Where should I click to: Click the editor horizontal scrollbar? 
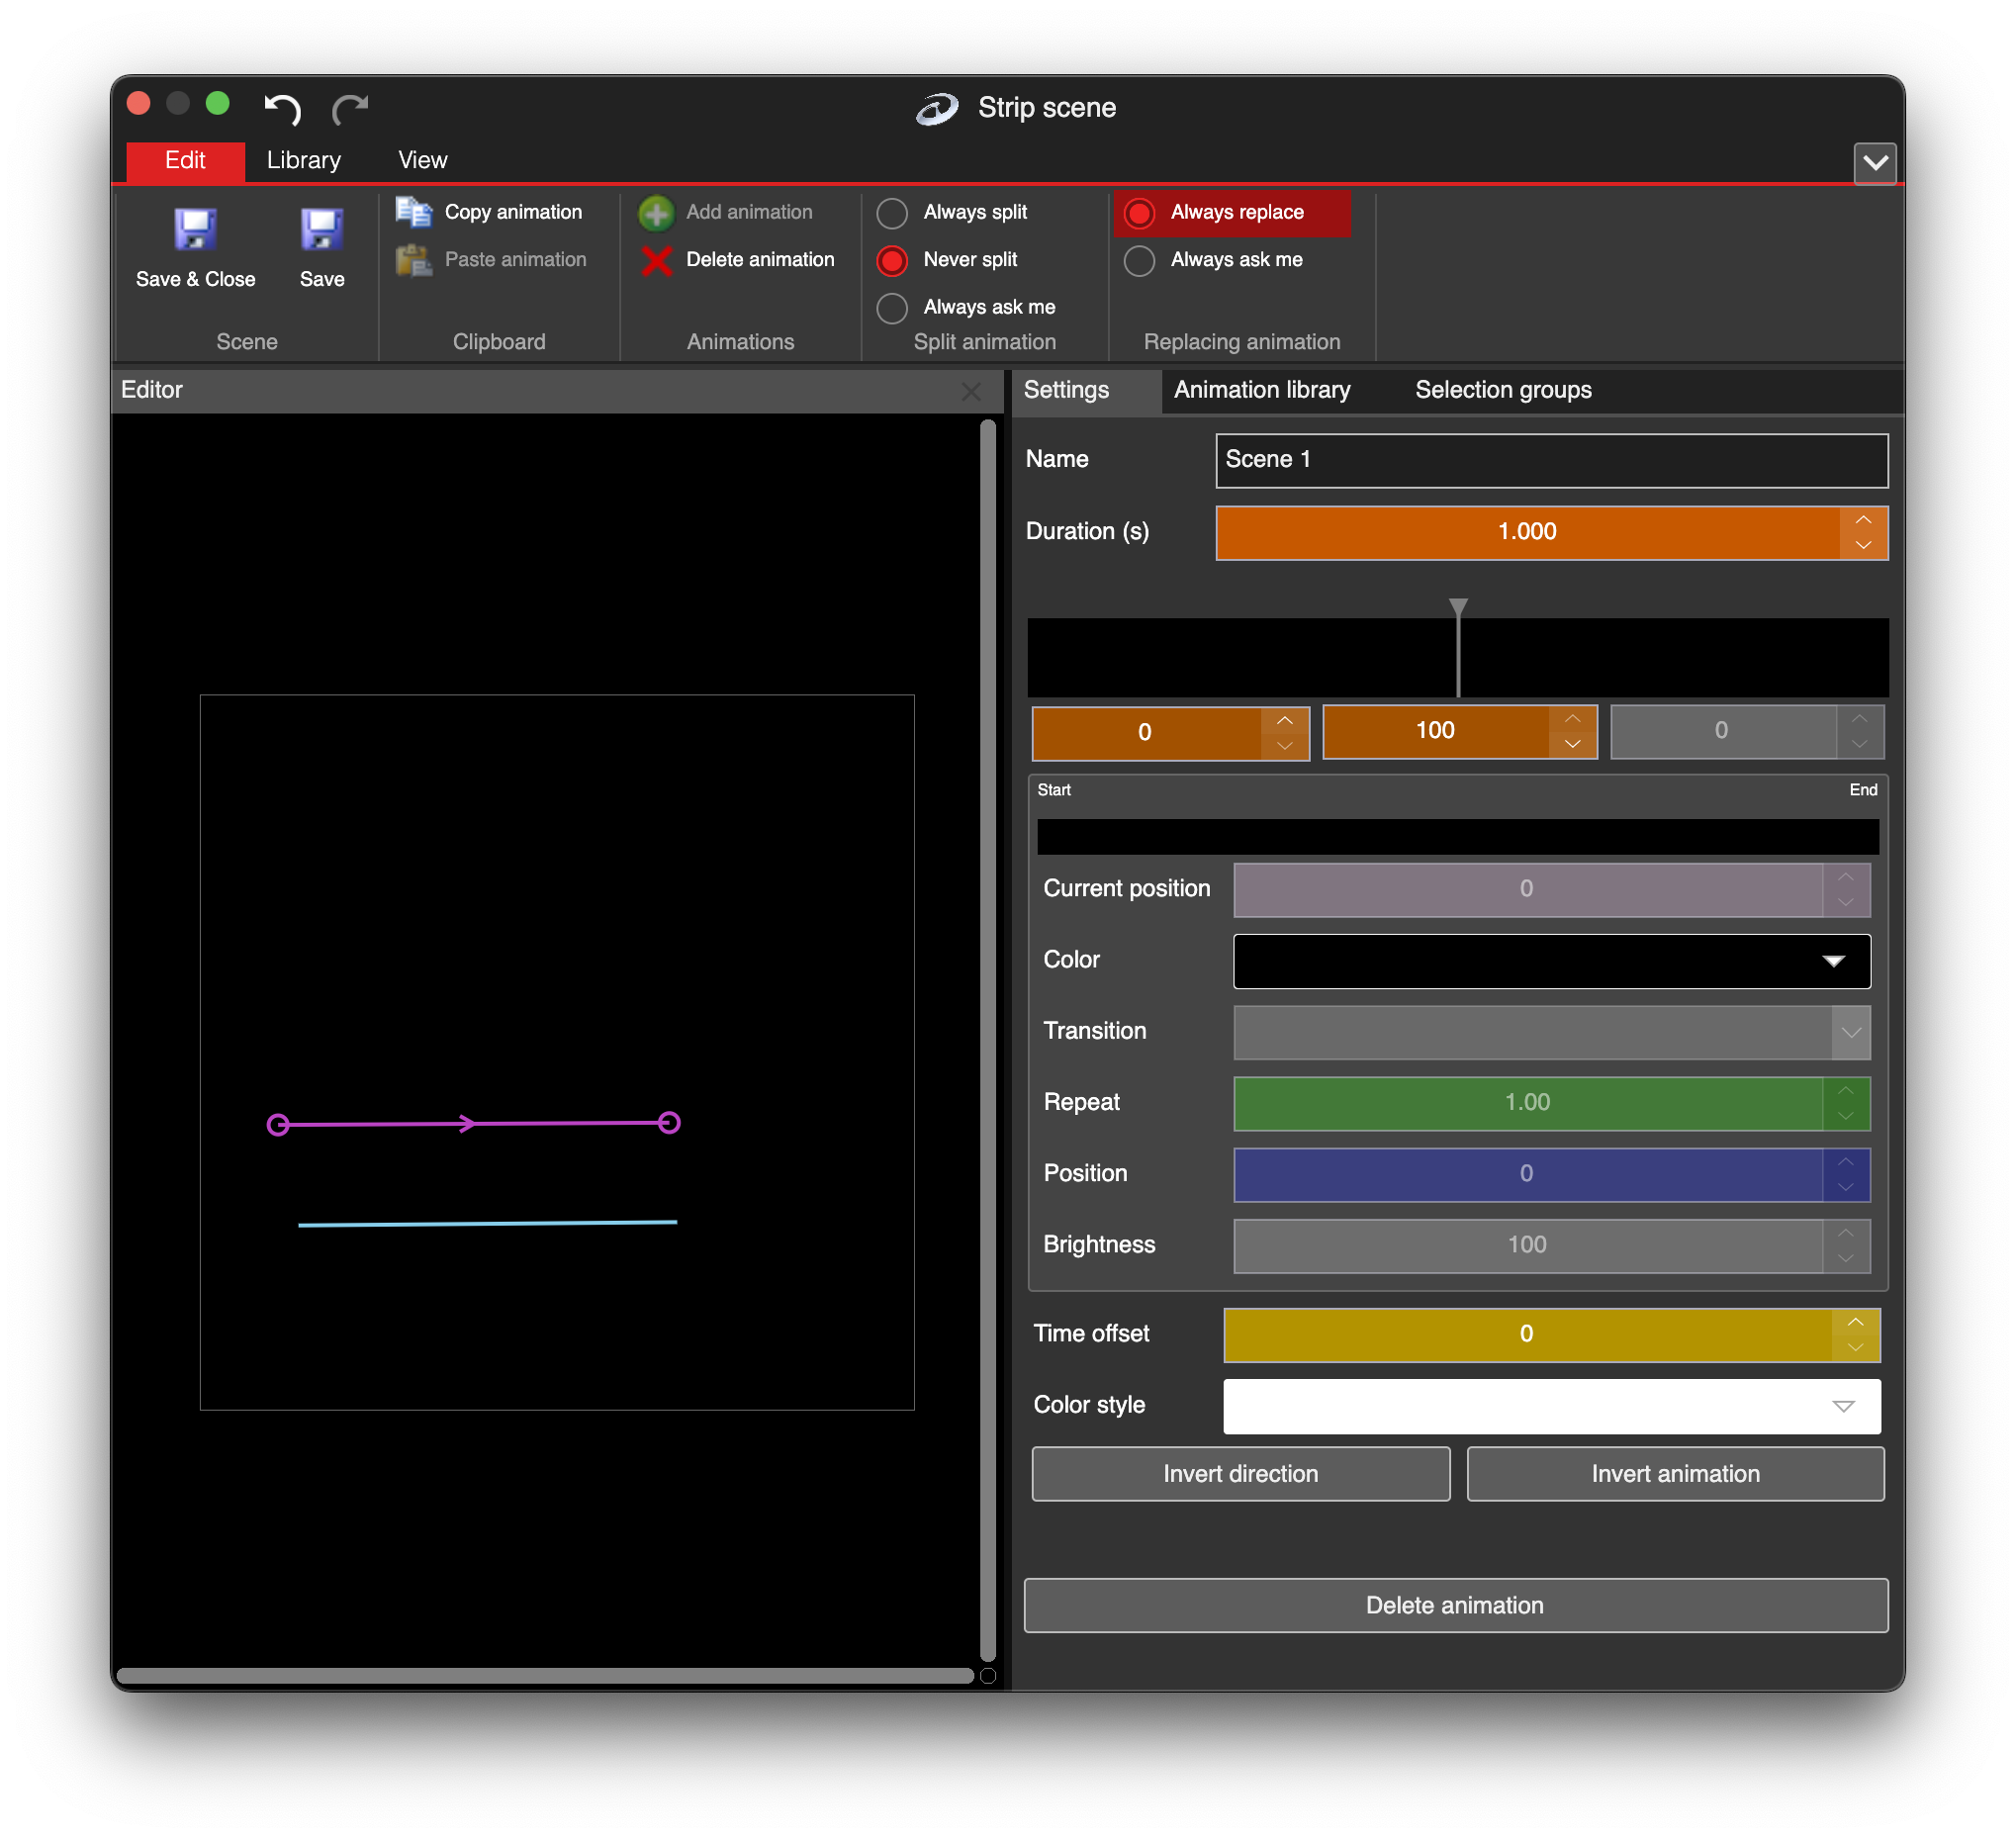545,1676
